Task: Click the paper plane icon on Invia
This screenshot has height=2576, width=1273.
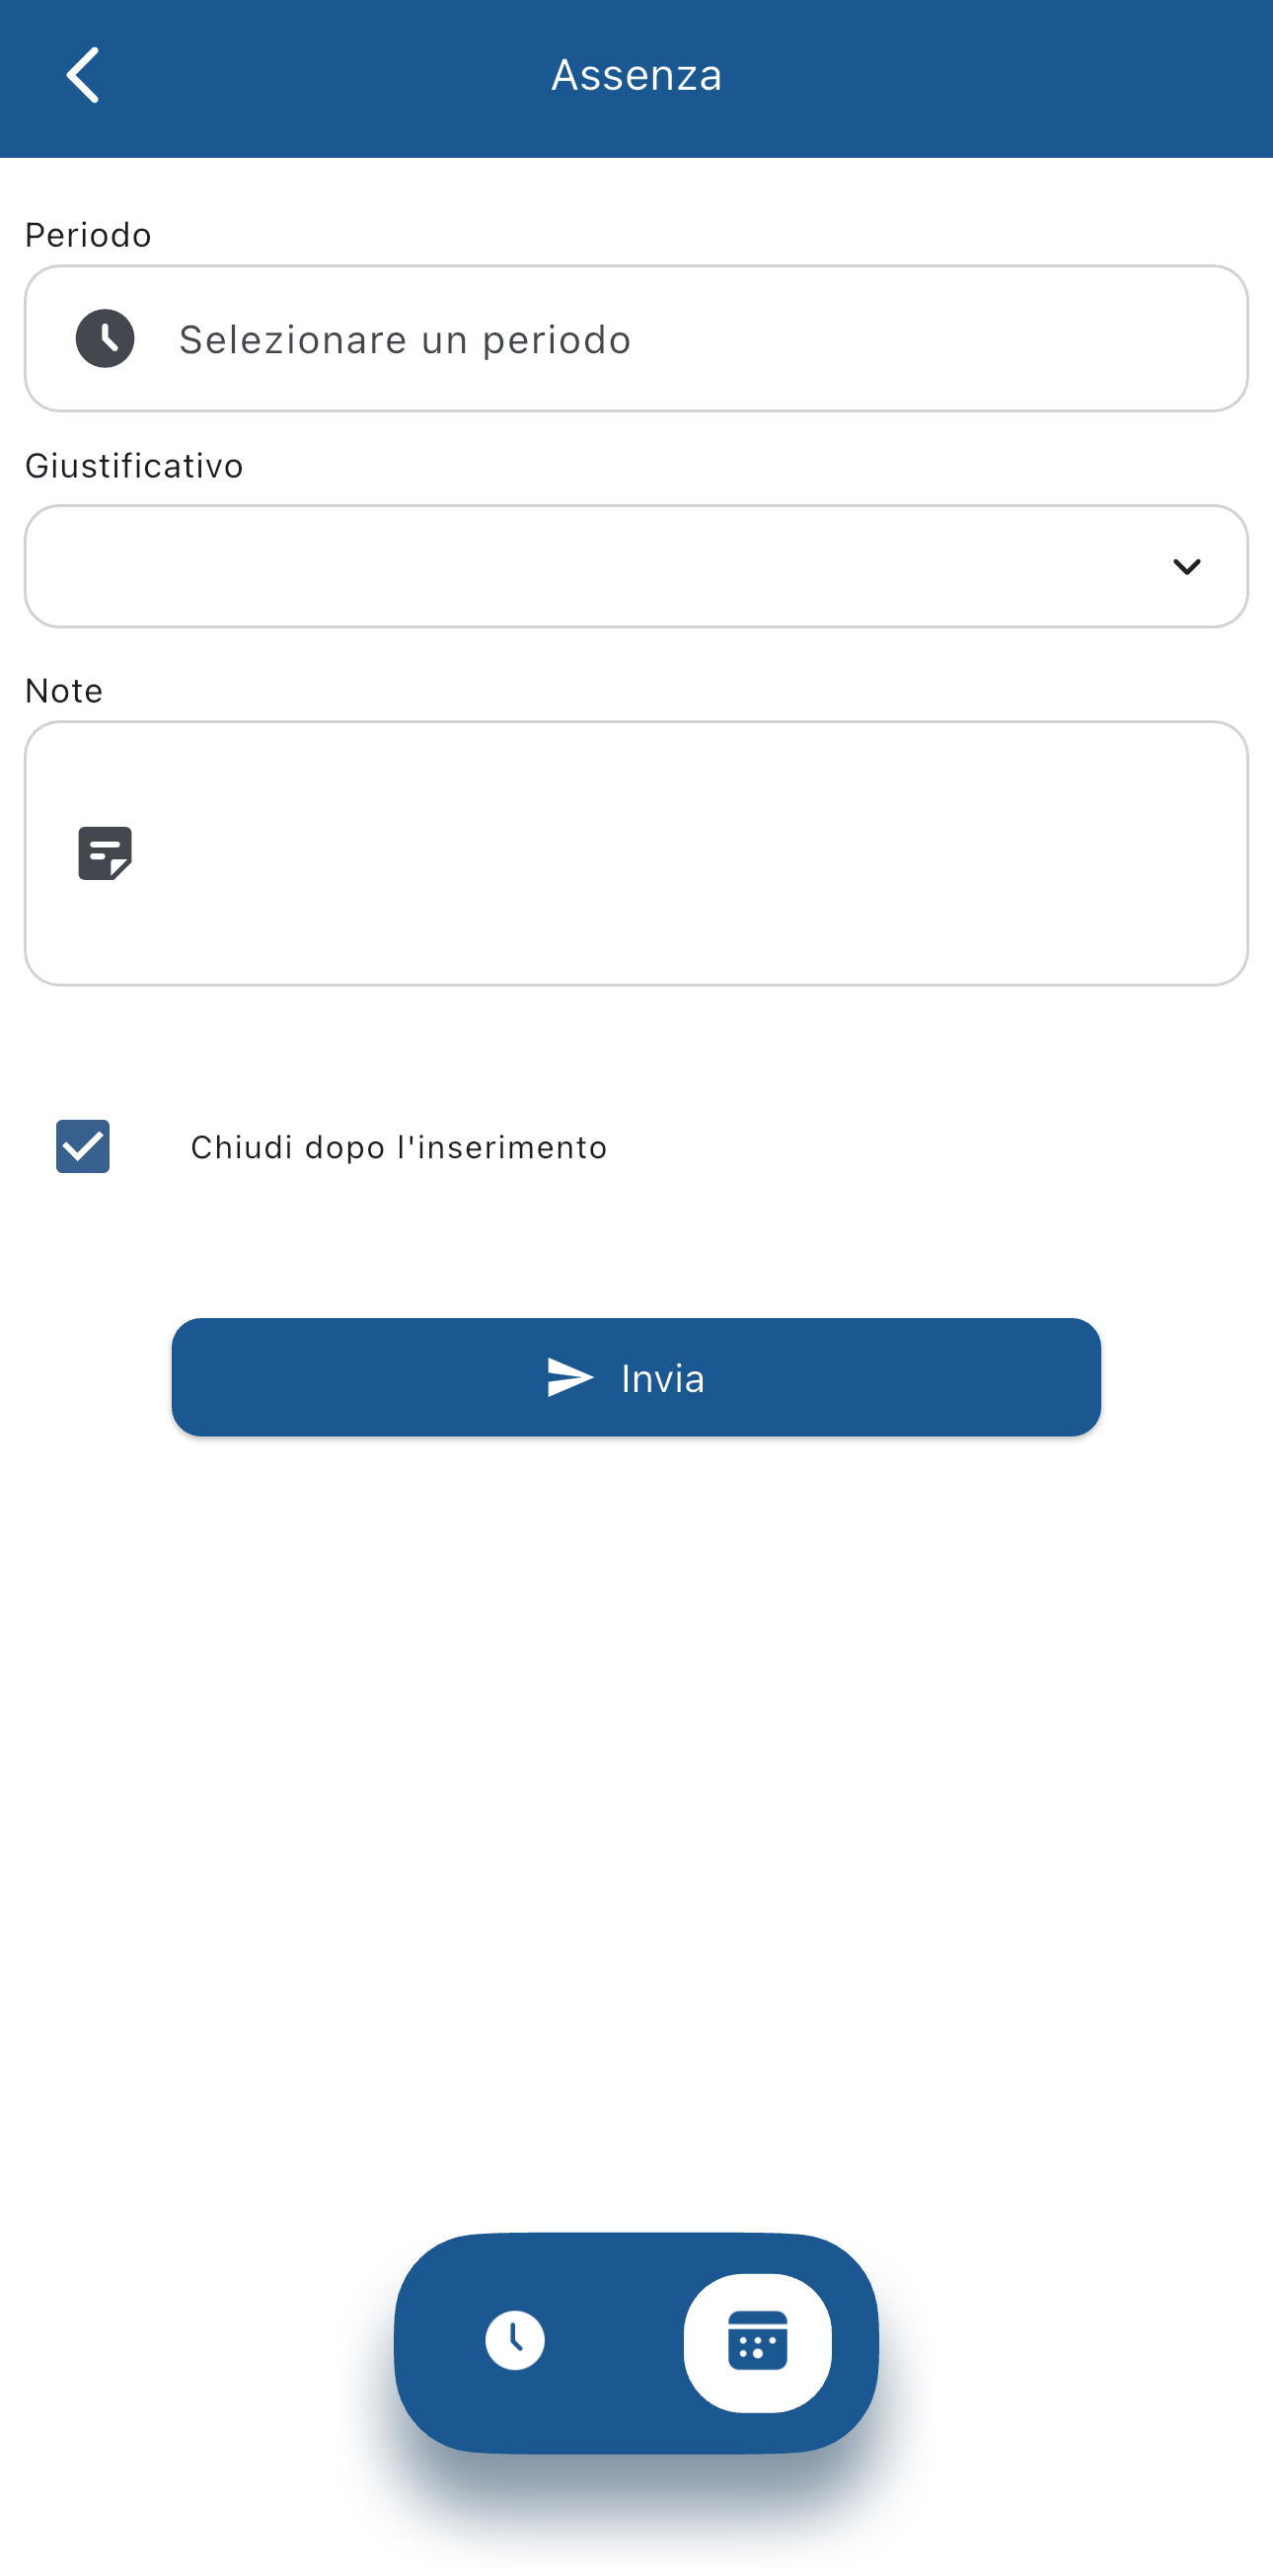Action: 570,1378
